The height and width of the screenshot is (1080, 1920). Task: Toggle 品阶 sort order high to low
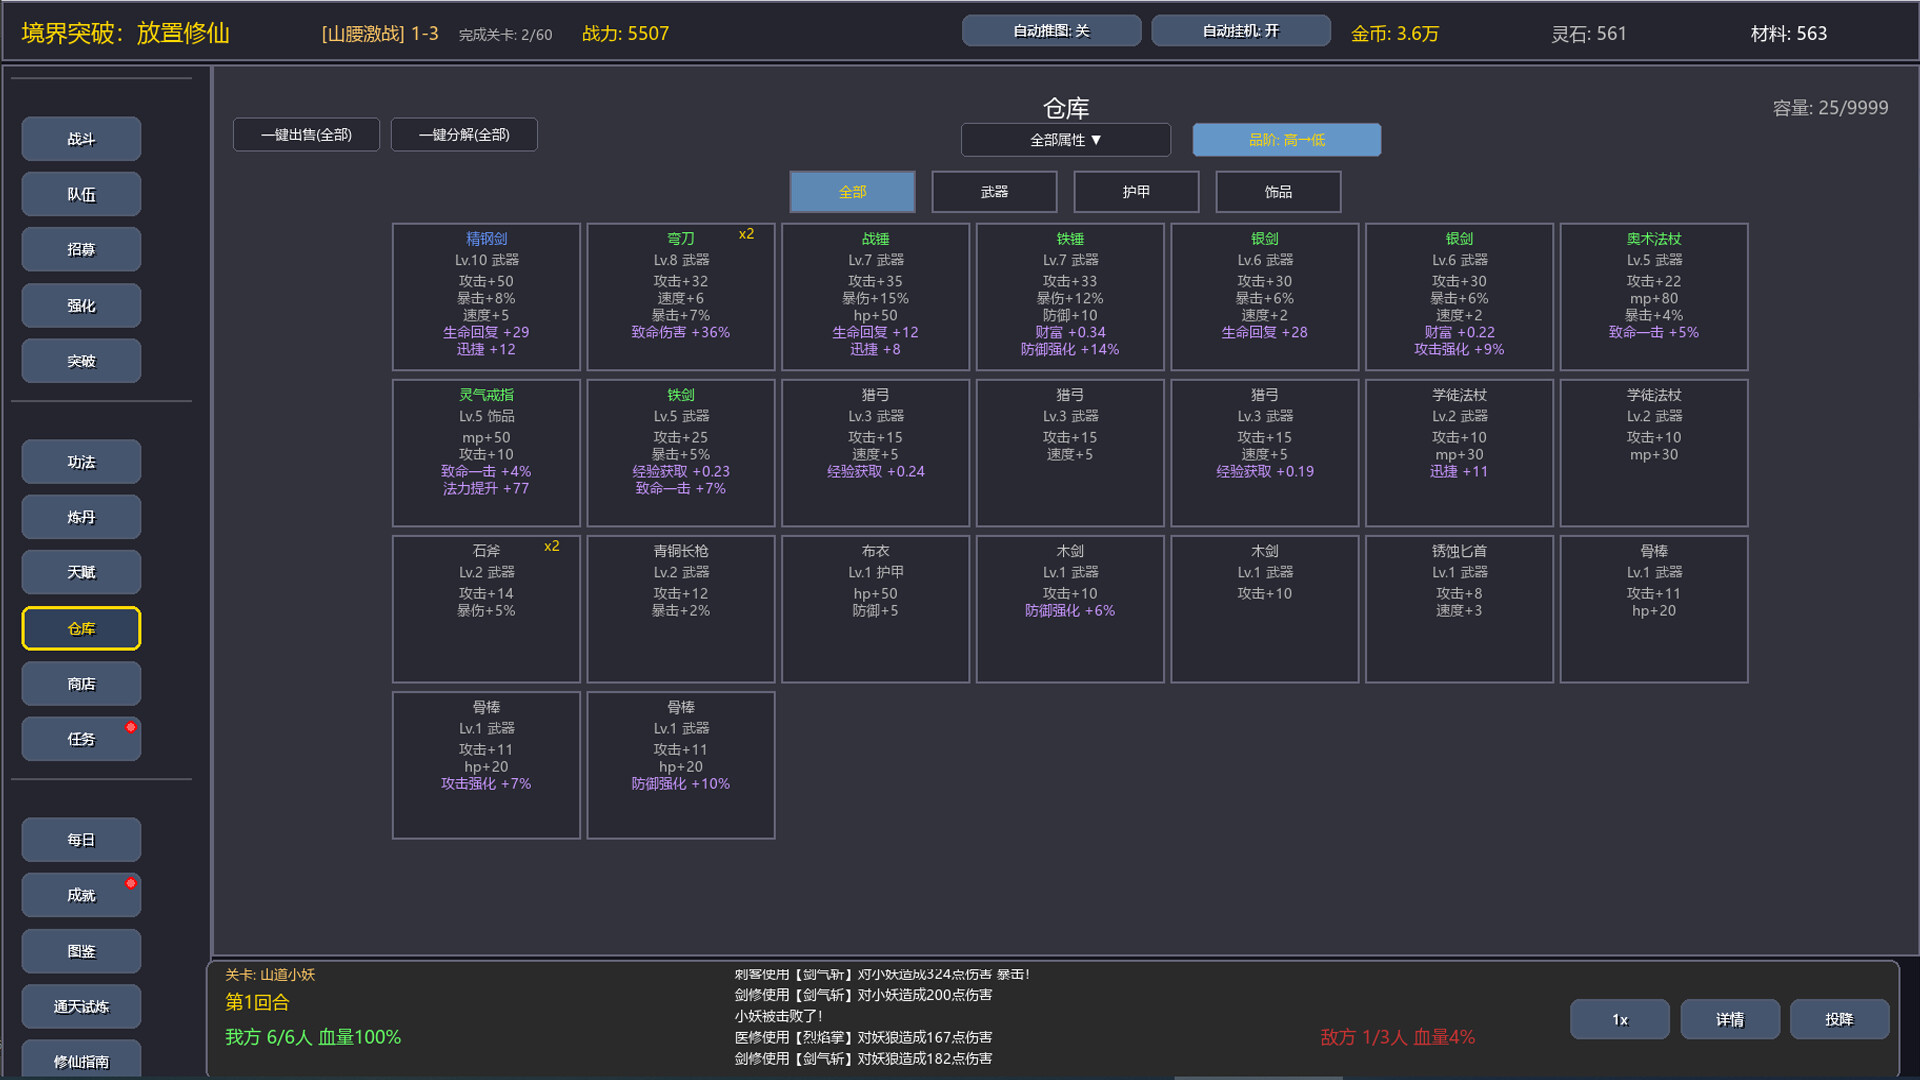click(x=1286, y=140)
